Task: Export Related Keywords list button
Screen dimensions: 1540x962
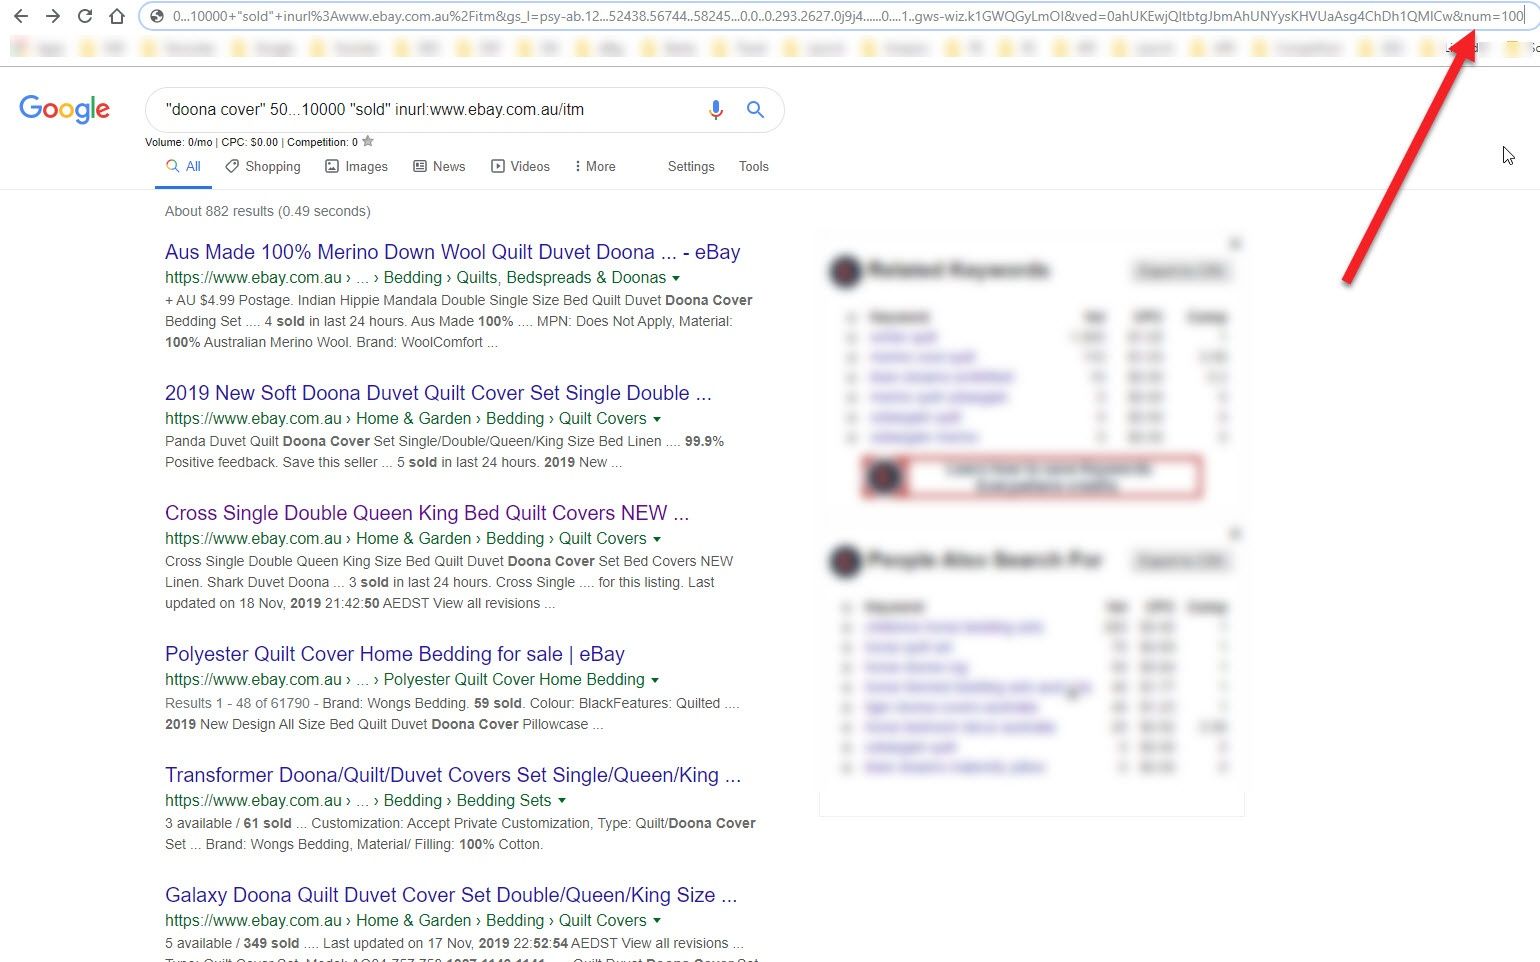Action: click(1181, 270)
